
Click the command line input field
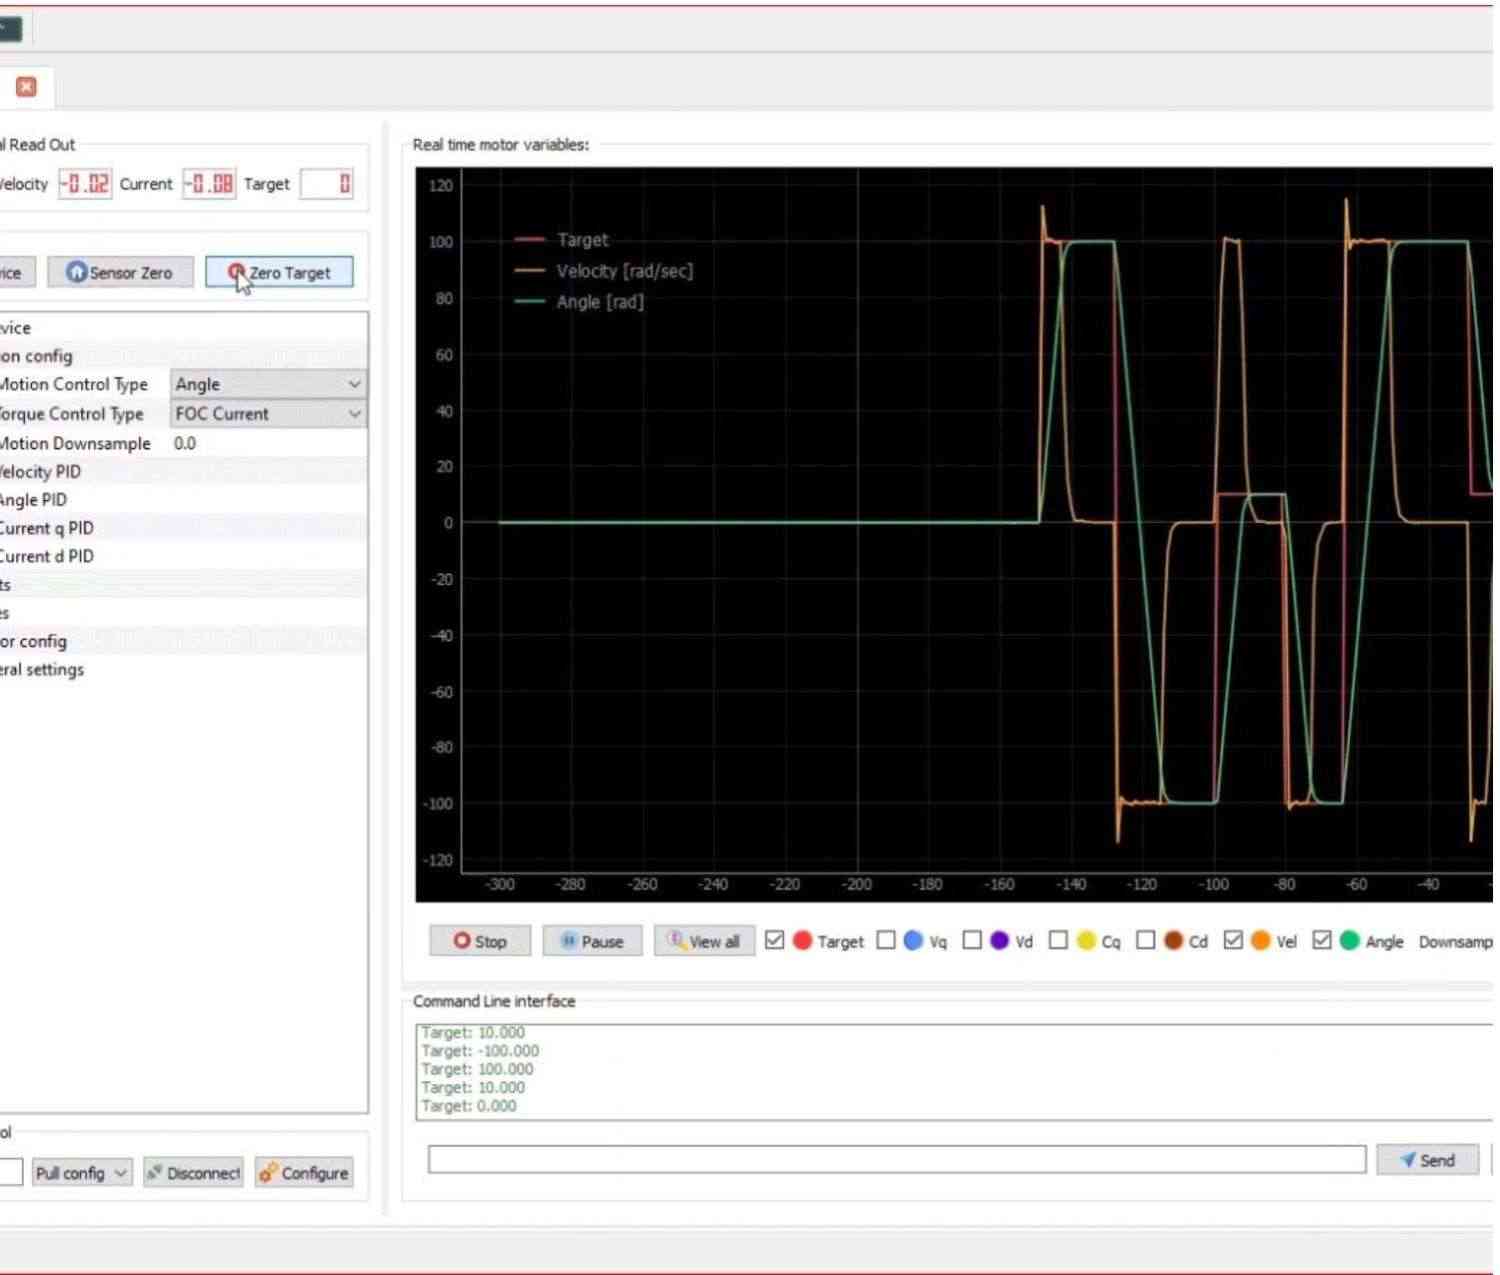pos(897,1159)
